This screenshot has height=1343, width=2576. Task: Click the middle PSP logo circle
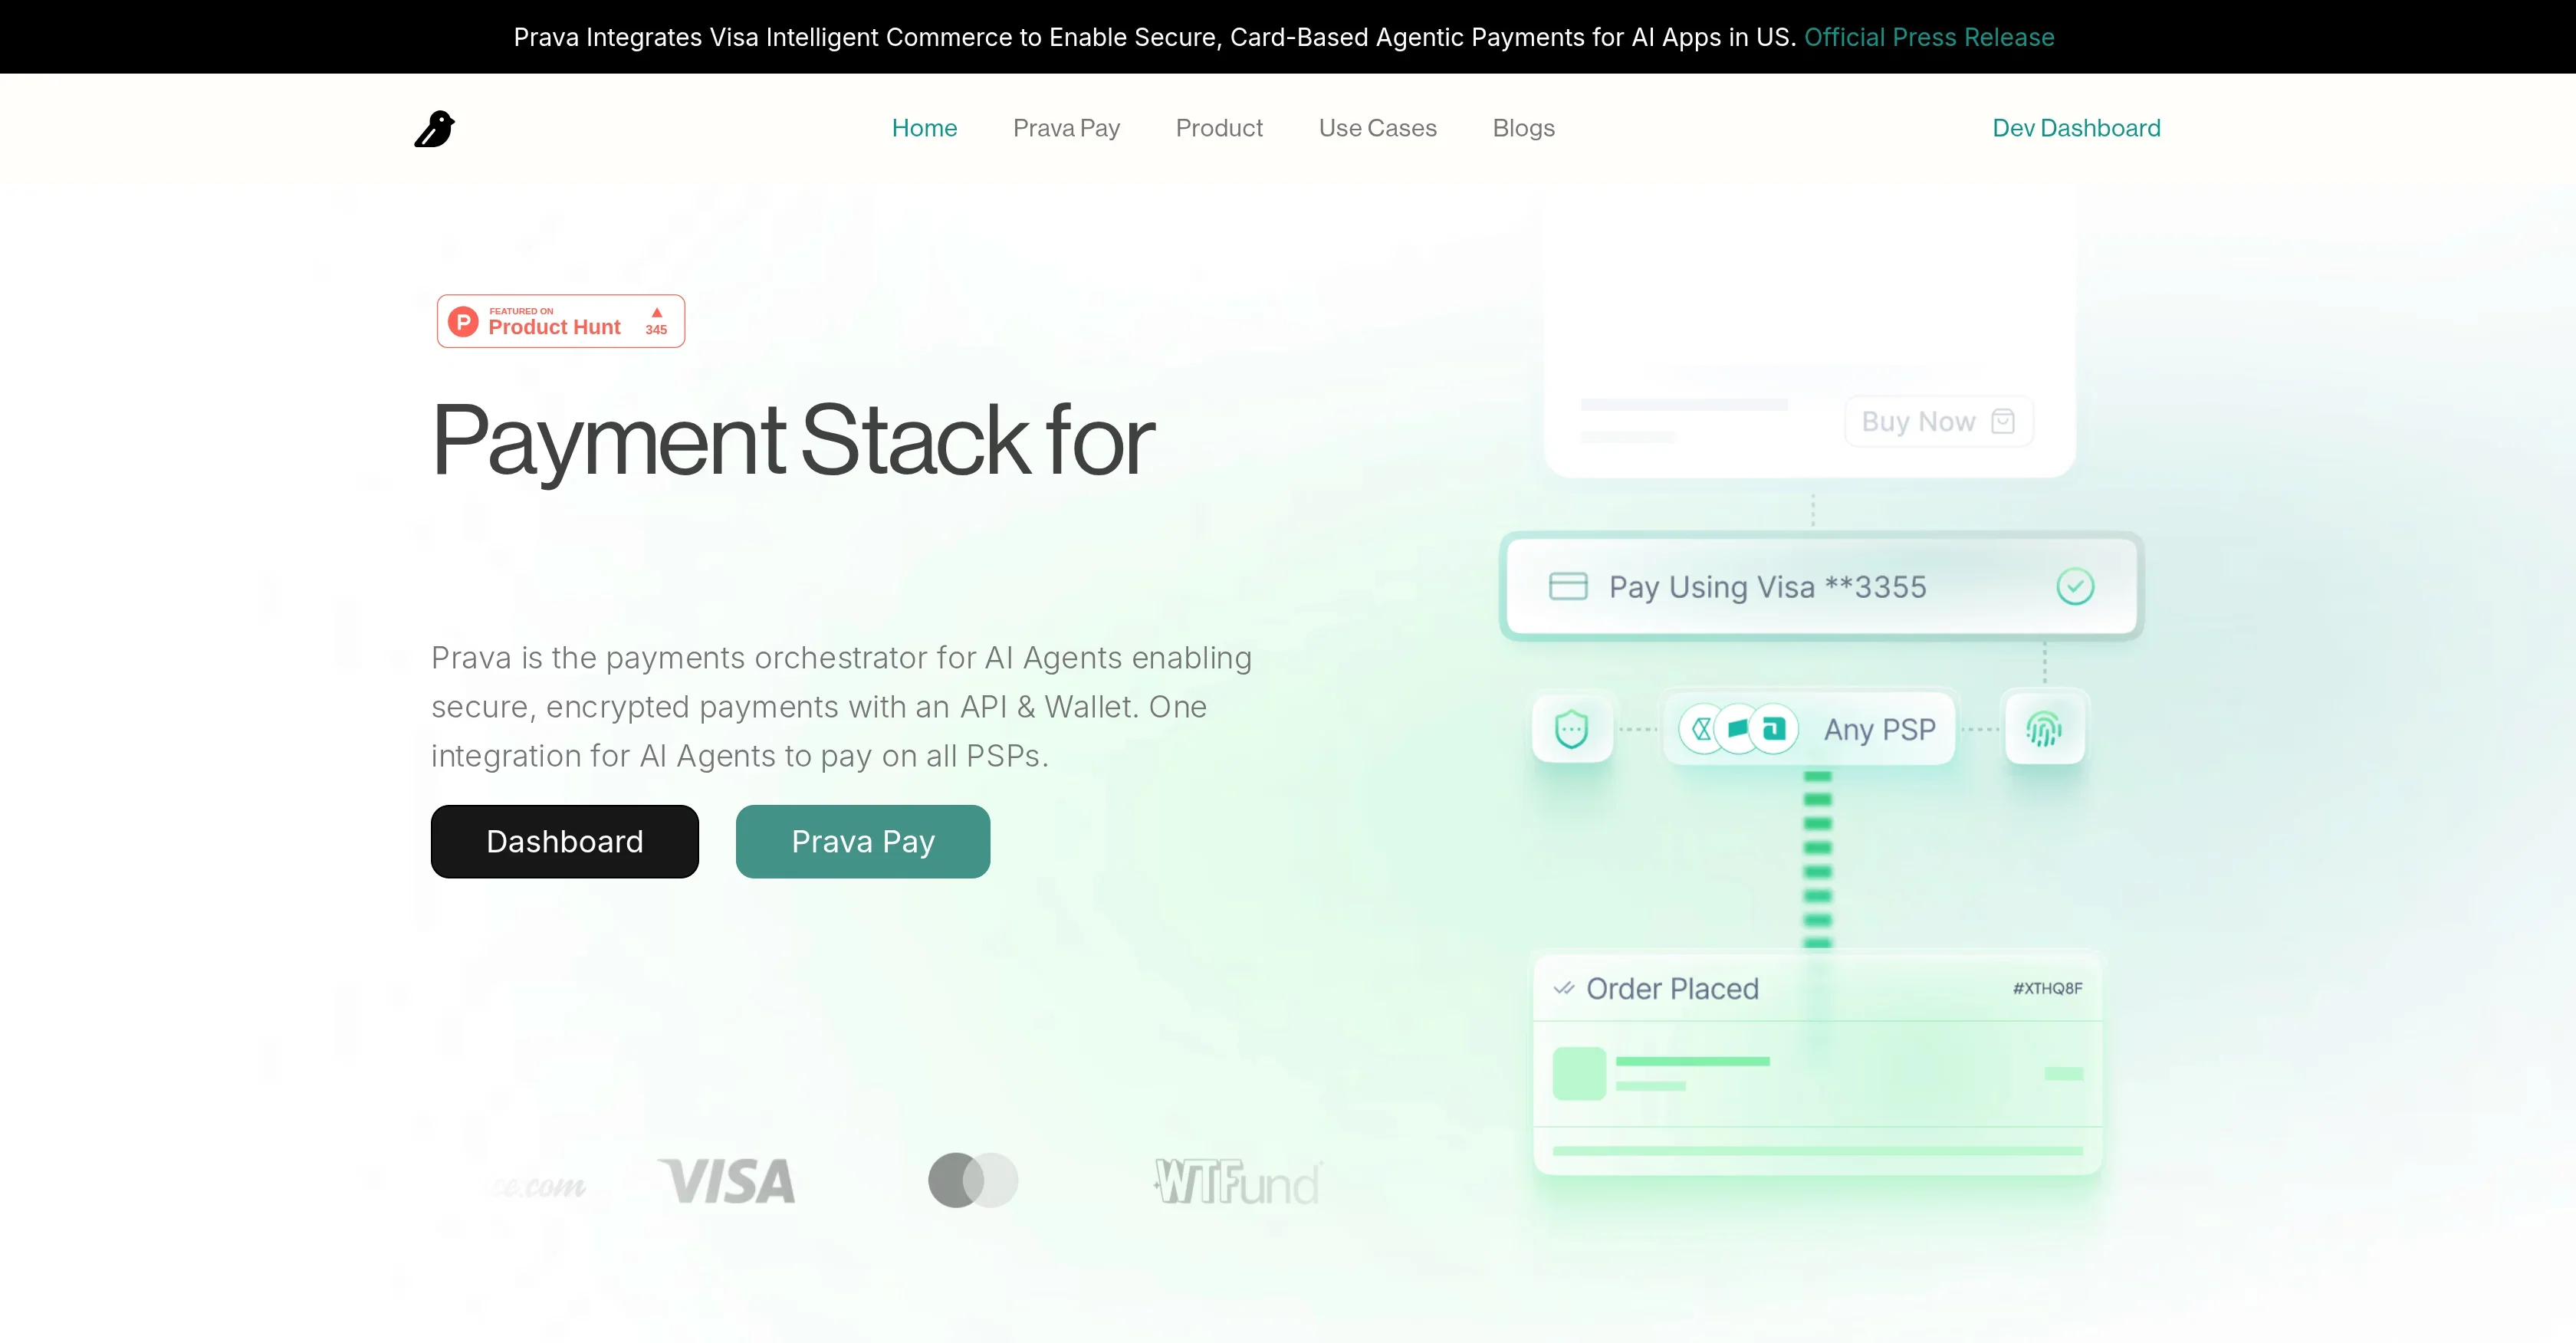[1738, 729]
